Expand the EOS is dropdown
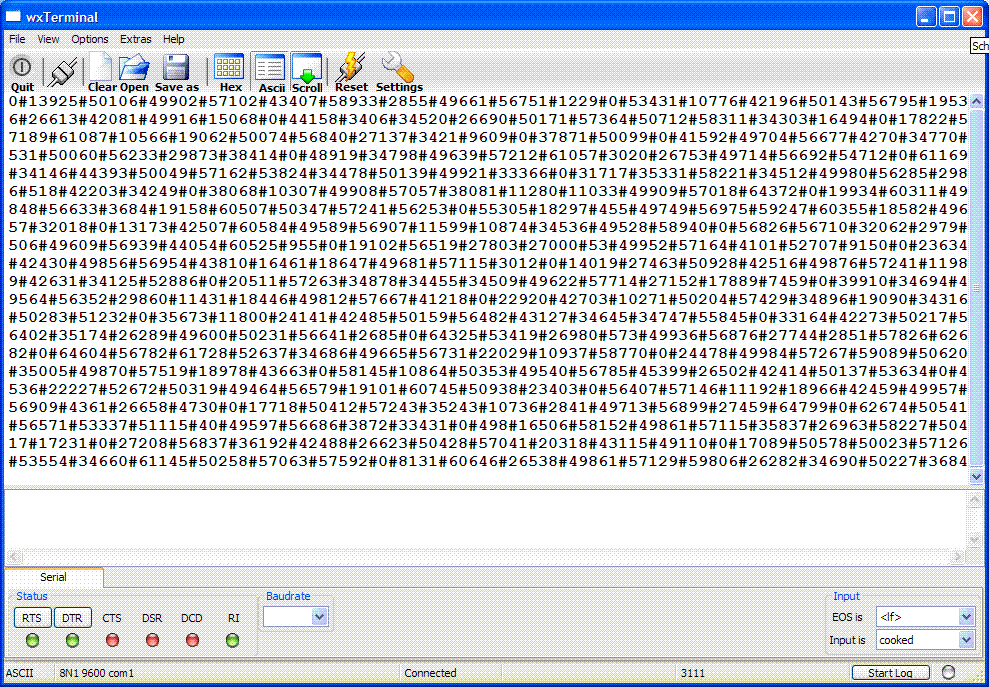Viewport: 989px width, 687px height. (966, 616)
